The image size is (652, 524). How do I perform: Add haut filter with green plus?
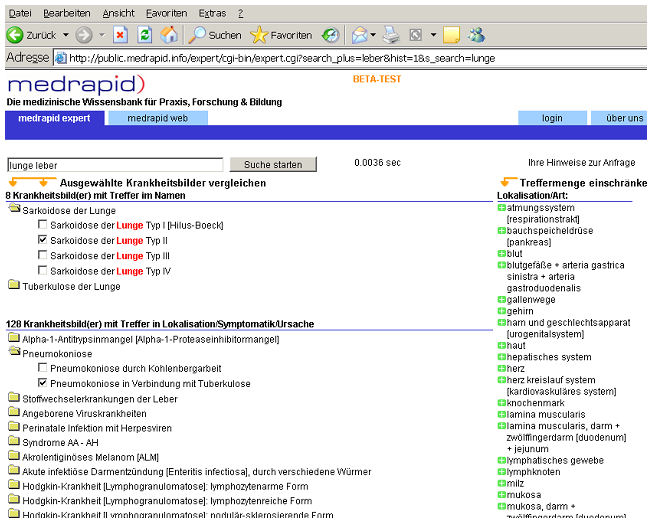pyautogui.click(x=501, y=345)
